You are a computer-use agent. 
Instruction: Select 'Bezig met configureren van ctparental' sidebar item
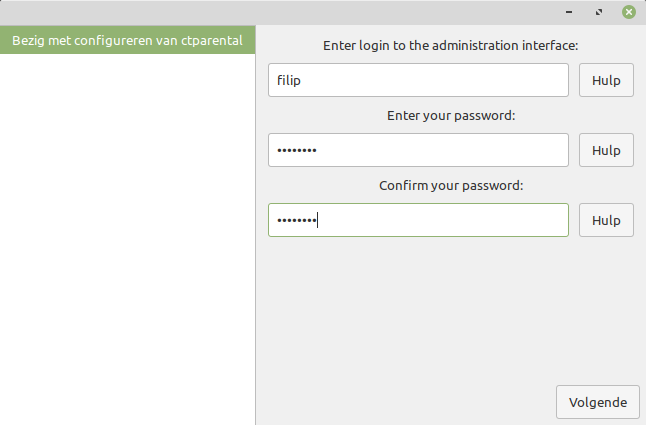click(127, 40)
